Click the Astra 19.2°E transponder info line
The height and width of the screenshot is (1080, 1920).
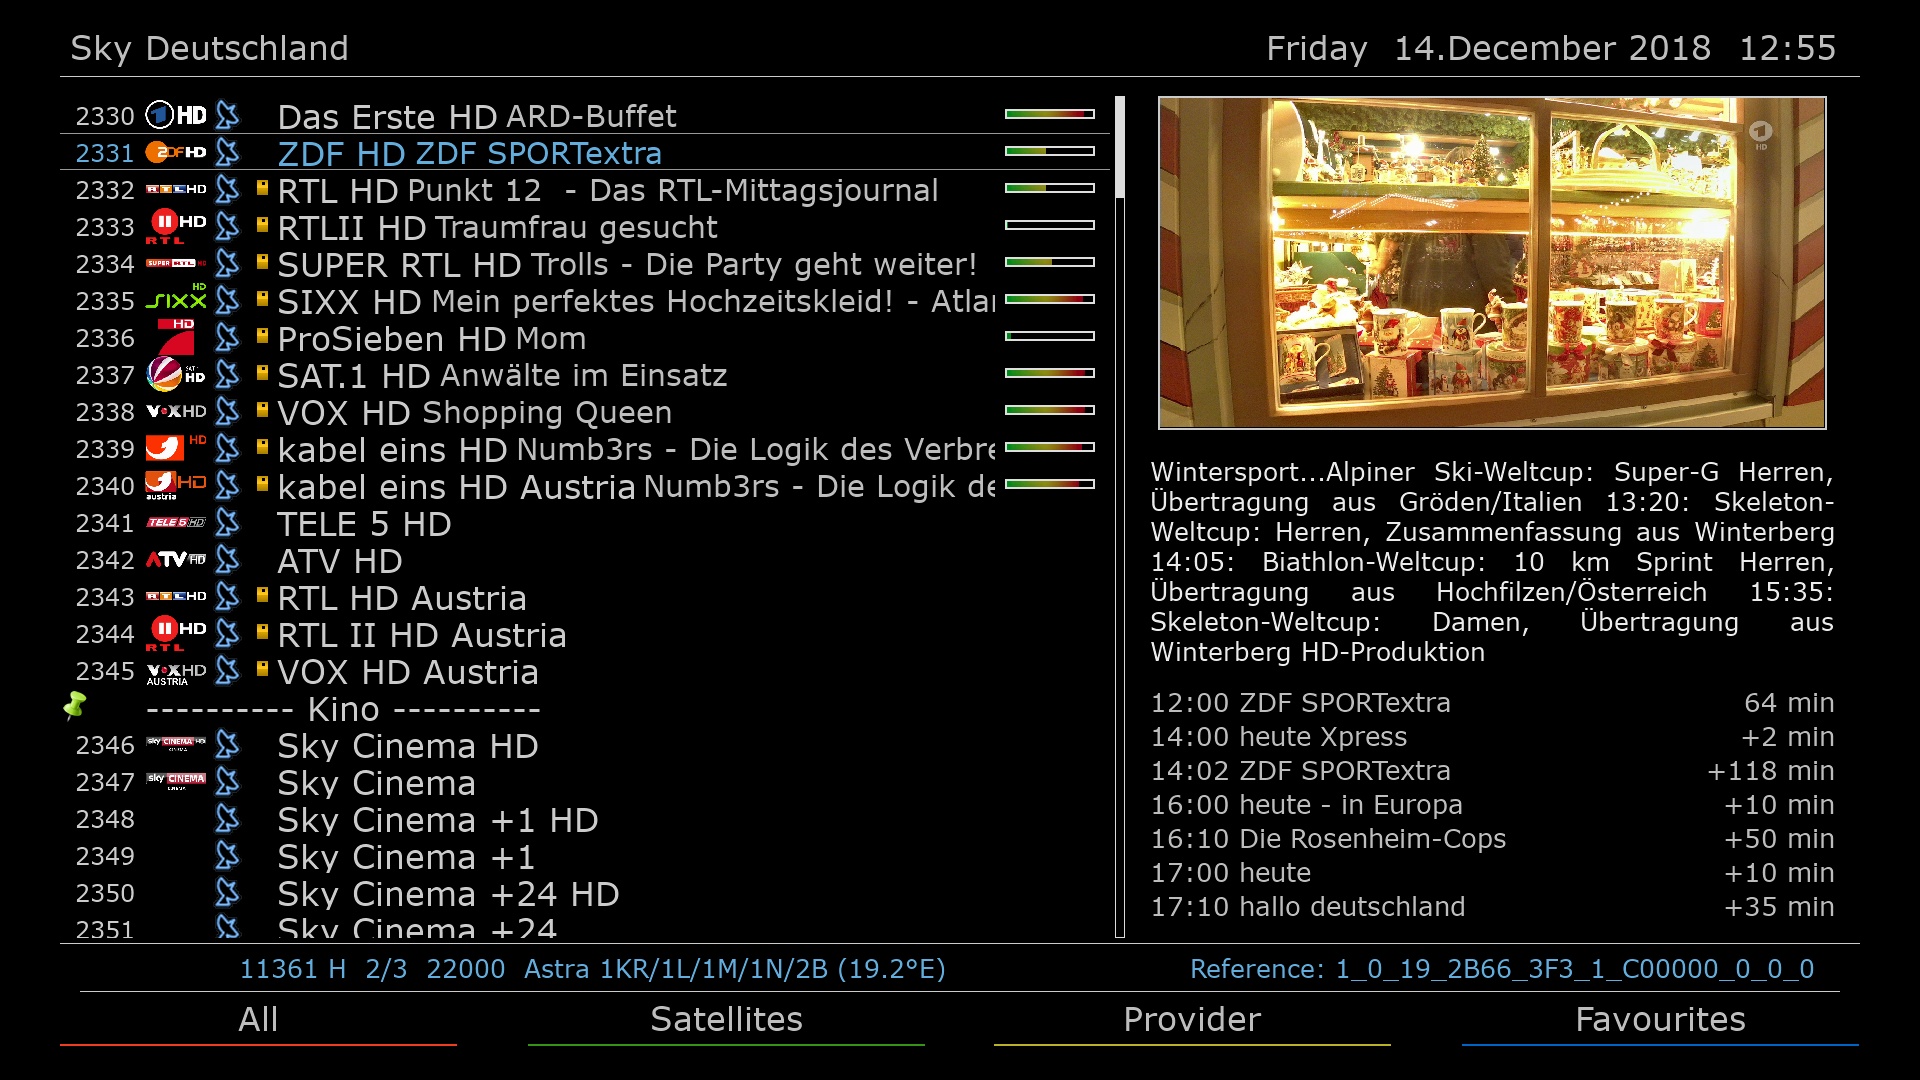pos(592,969)
